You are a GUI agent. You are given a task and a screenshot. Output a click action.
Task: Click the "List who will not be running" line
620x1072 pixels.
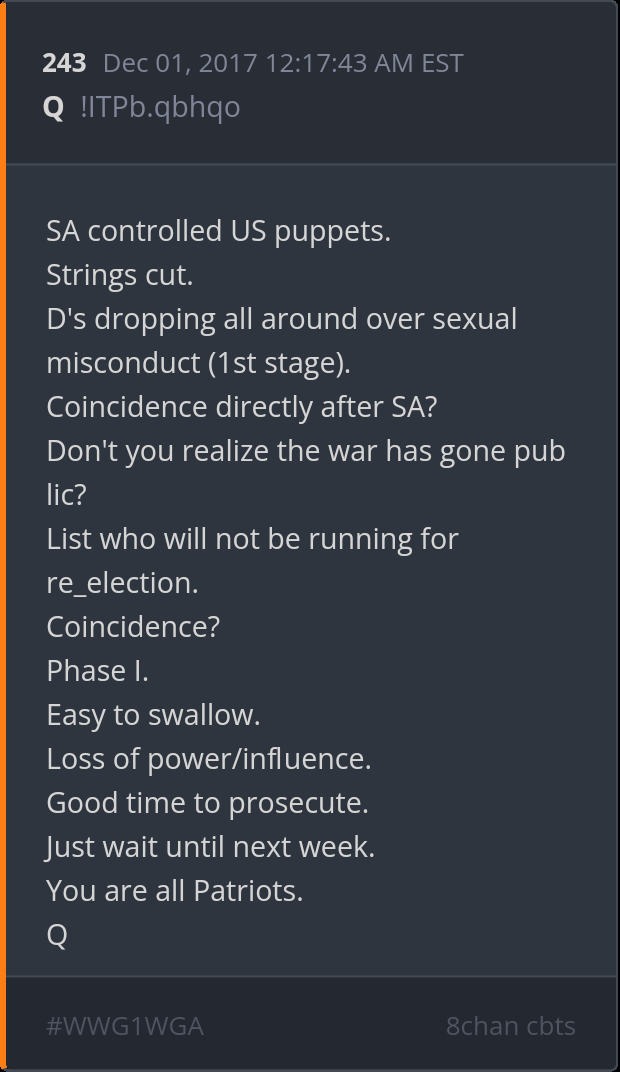[x=252, y=539]
